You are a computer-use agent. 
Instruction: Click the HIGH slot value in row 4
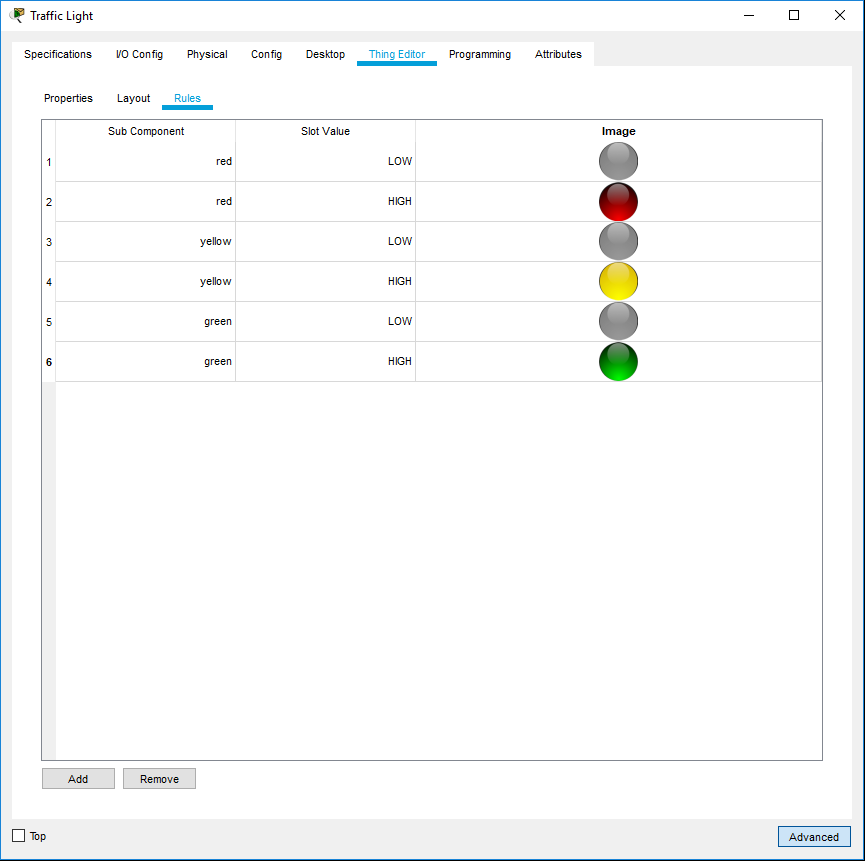pos(325,281)
